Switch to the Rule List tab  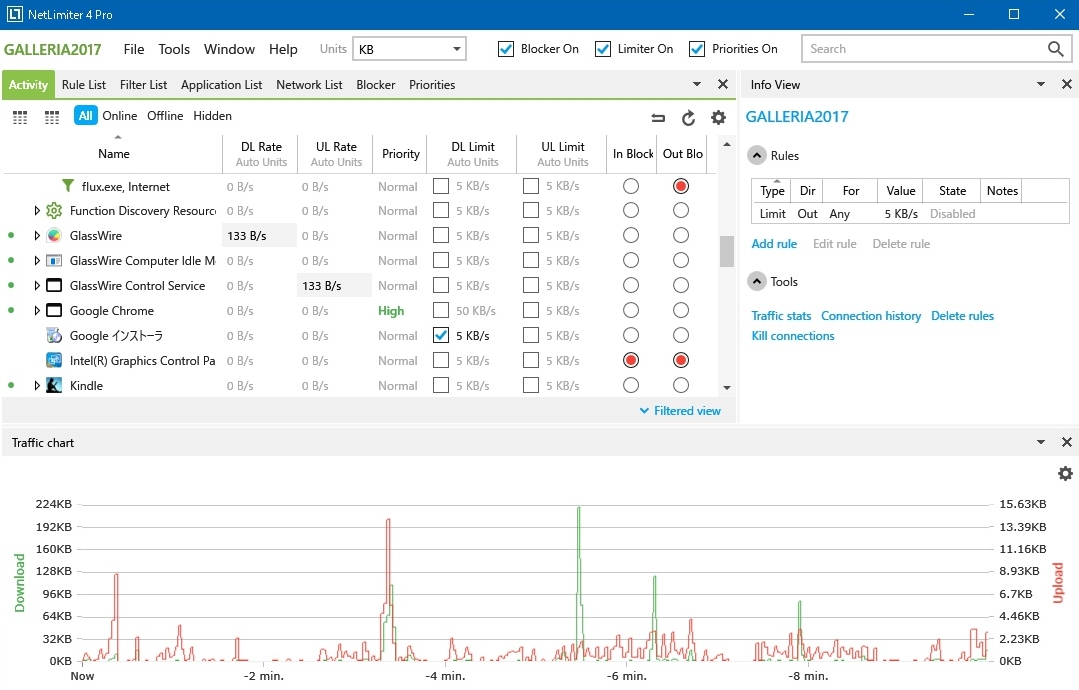(x=84, y=85)
